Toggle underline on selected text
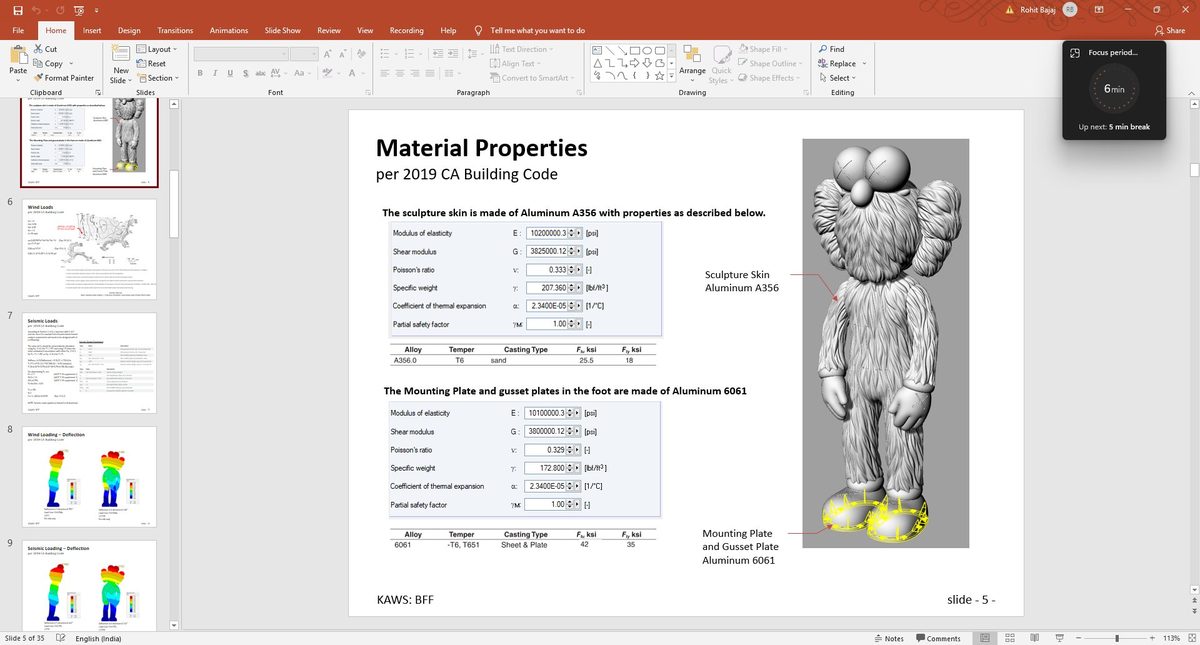1200x645 pixels. pyautogui.click(x=229, y=73)
